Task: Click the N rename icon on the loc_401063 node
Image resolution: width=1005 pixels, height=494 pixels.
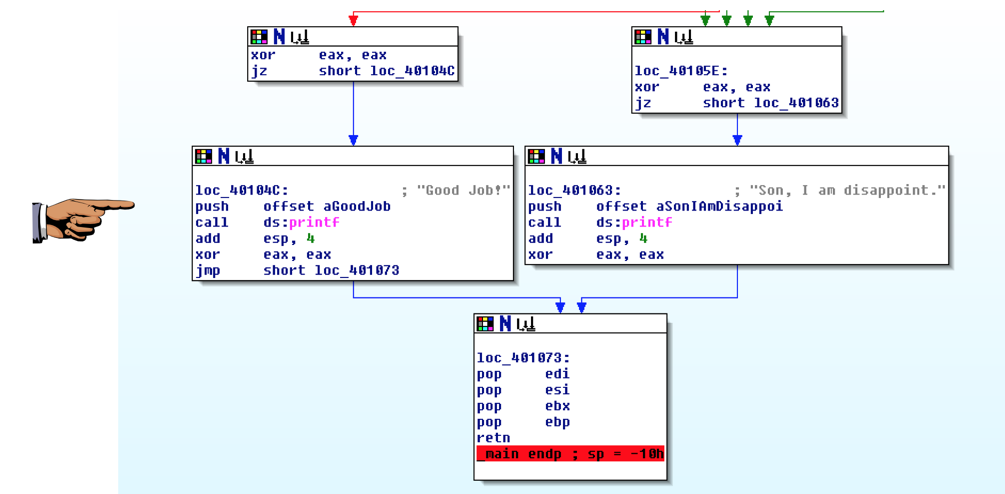Action: pyautogui.click(x=557, y=156)
